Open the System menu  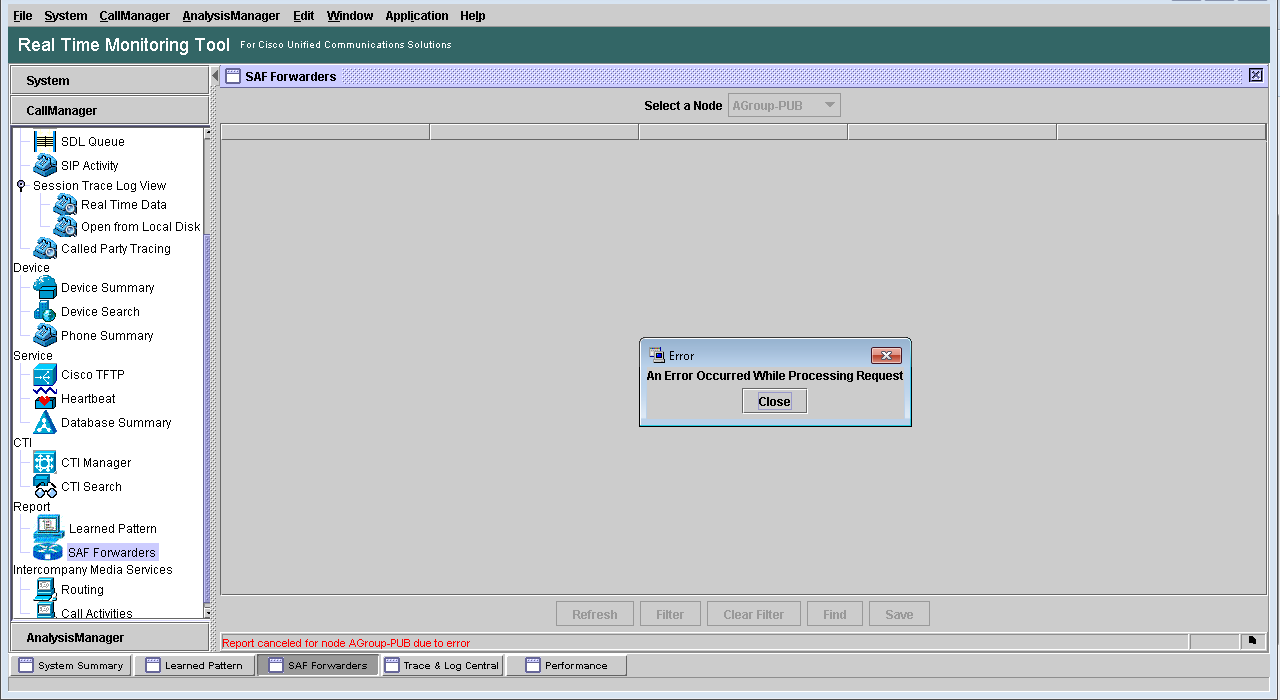[x=66, y=15]
